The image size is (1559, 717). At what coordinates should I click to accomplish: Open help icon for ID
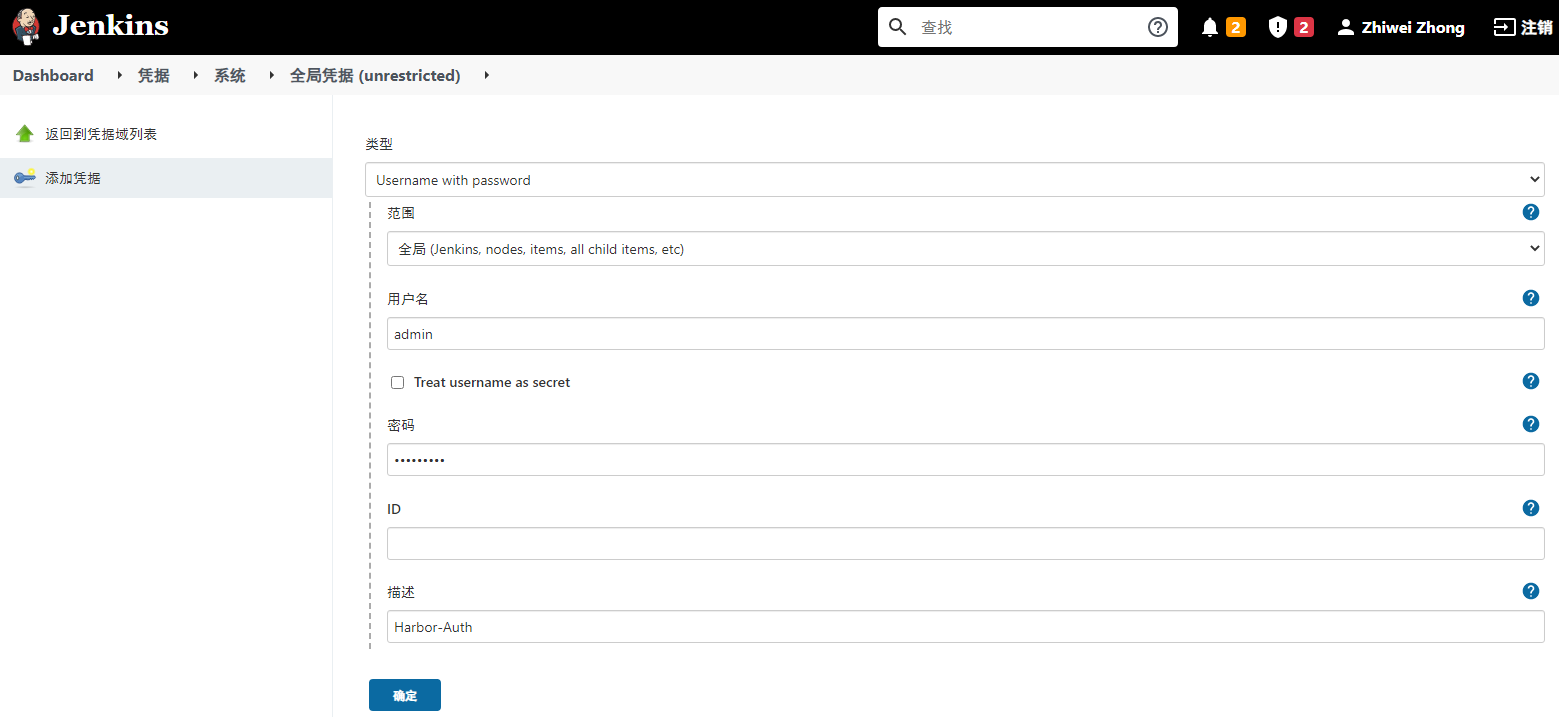point(1530,508)
